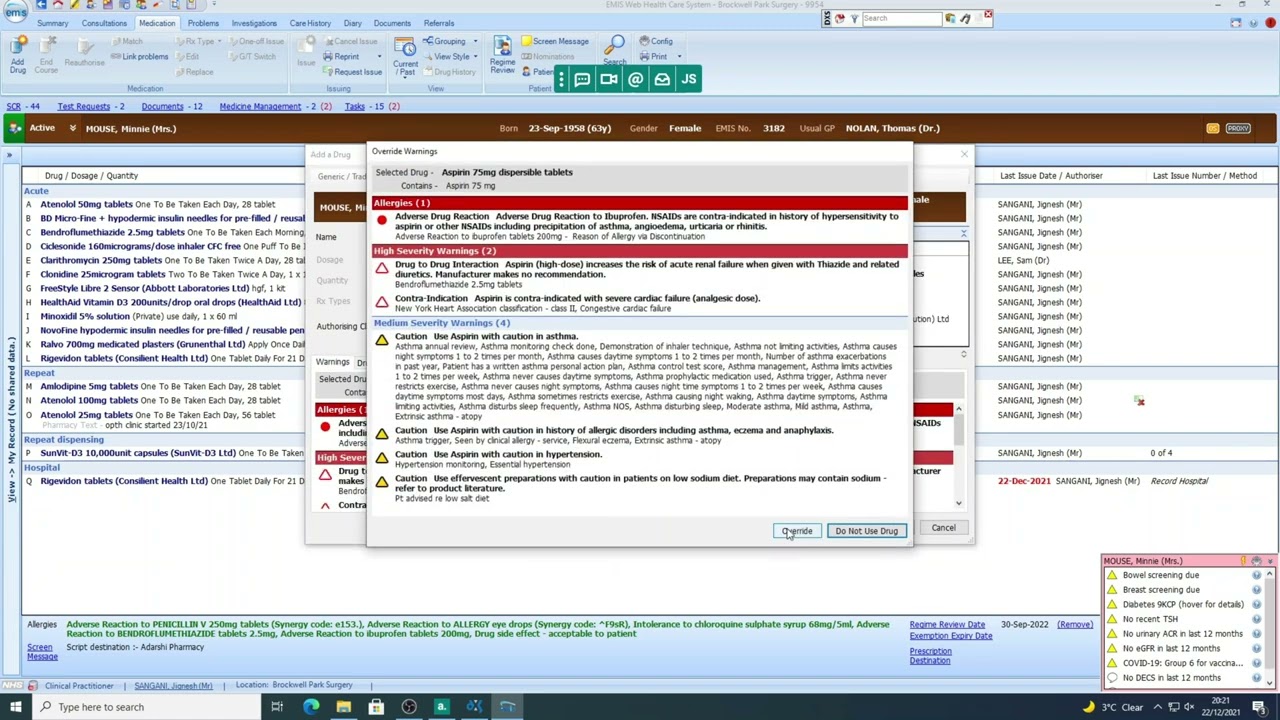Click the (Remove) link

(x=1075, y=625)
